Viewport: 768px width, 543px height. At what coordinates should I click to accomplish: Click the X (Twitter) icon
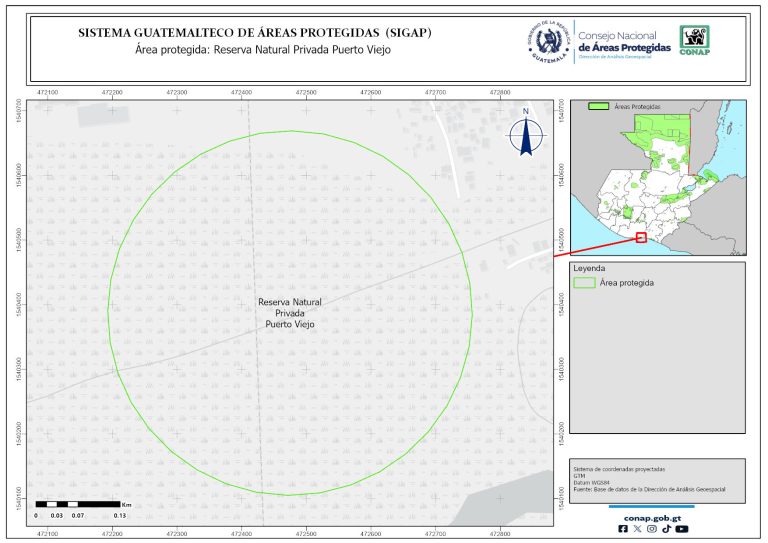click(638, 529)
